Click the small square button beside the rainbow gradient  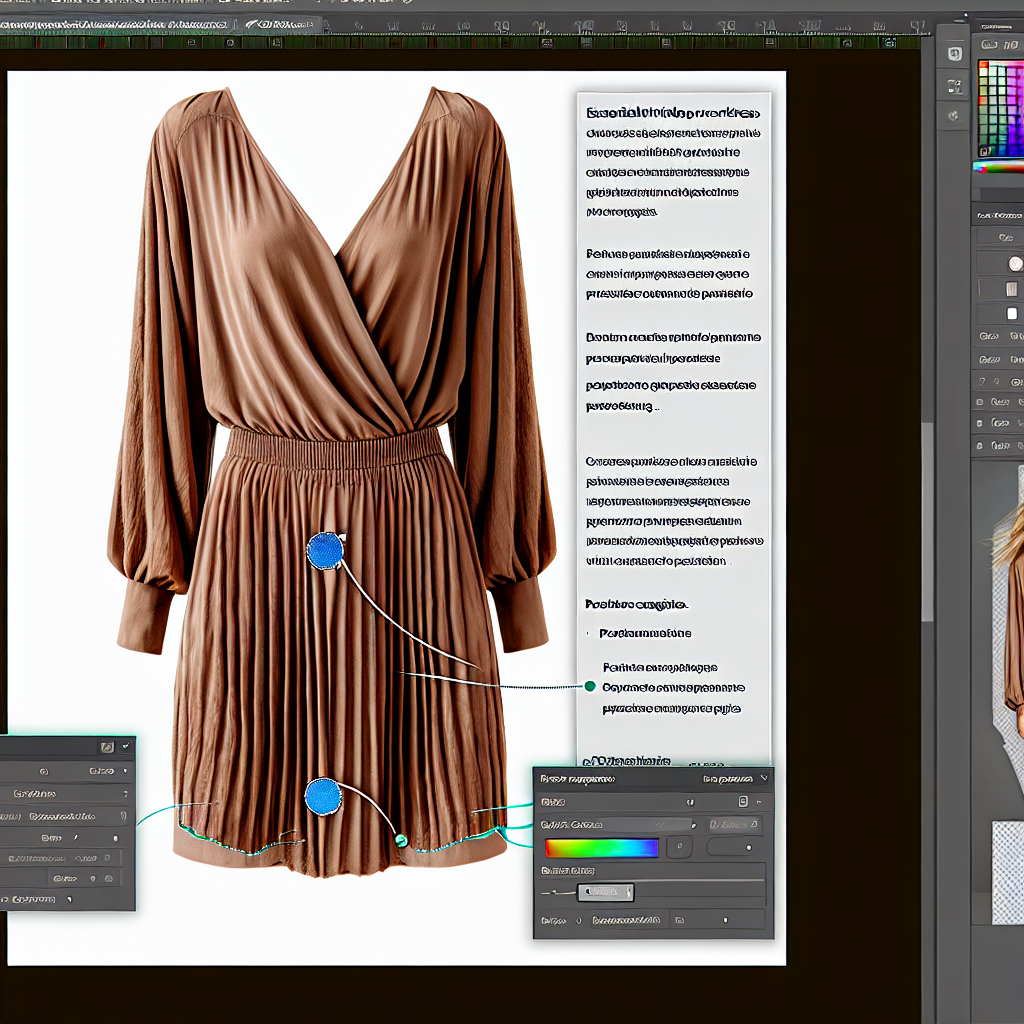[x=679, y=847]
